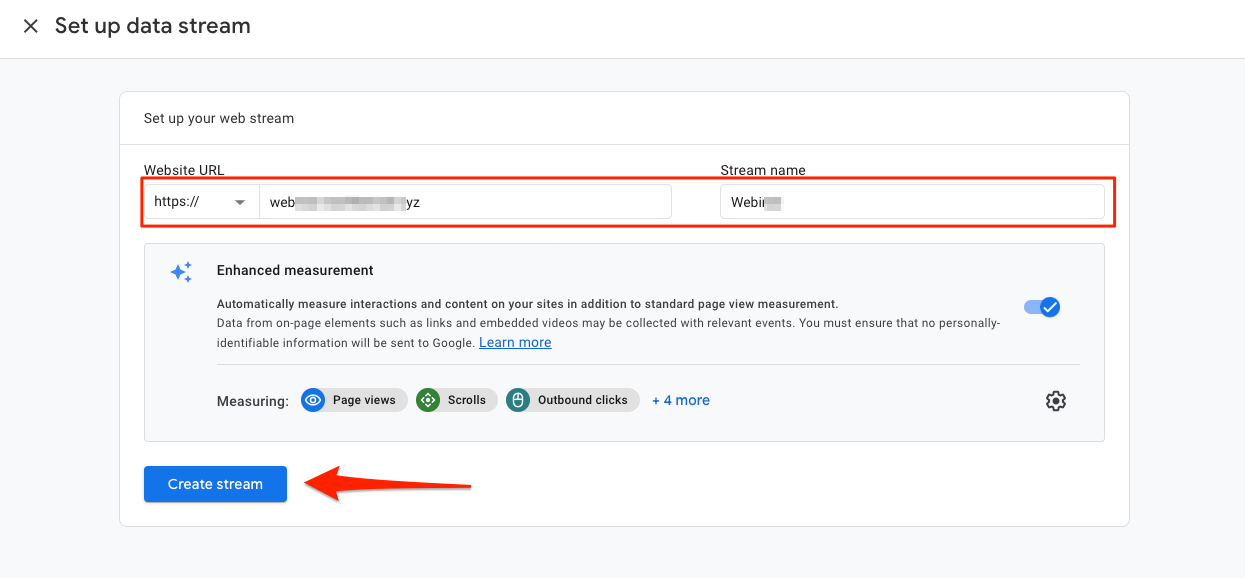The height and width of the screenshot is (578, 1245).
Task: Select the Page views chip
Action: tap(354, 400)
